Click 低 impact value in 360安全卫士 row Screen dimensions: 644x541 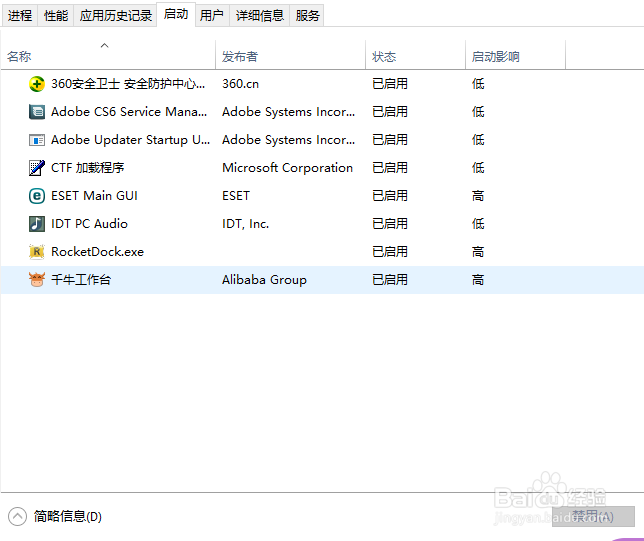pyautogui.click(x=478, y=84)
